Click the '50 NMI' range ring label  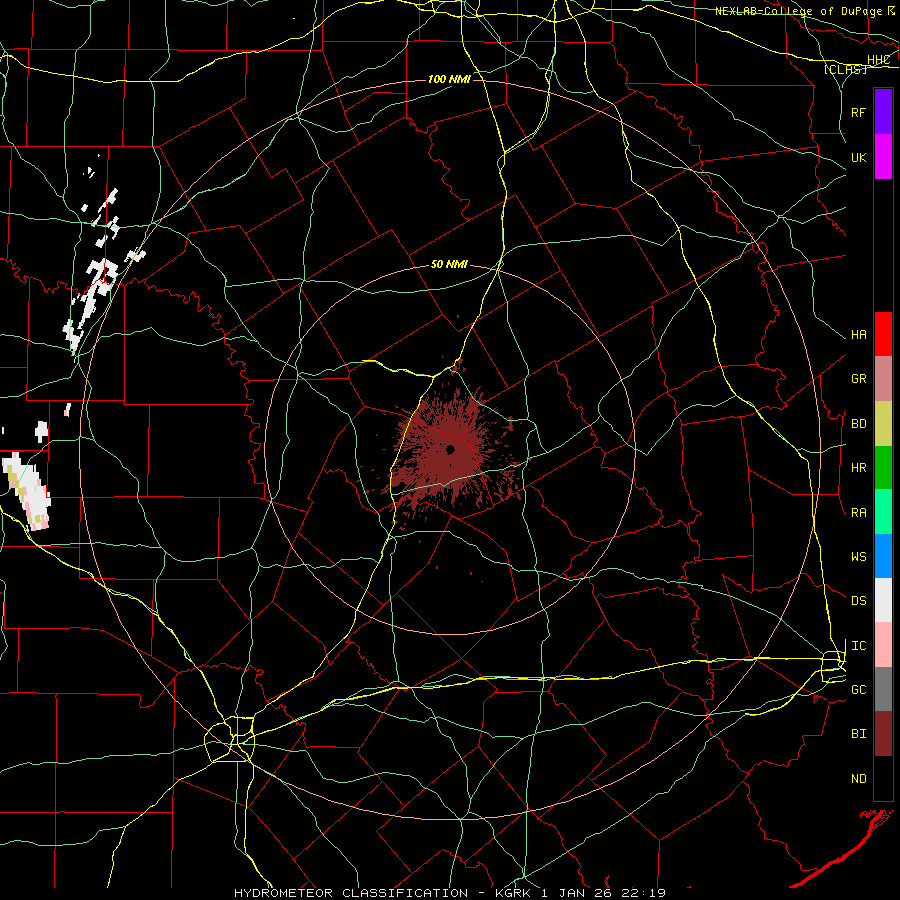coord(449,264)
